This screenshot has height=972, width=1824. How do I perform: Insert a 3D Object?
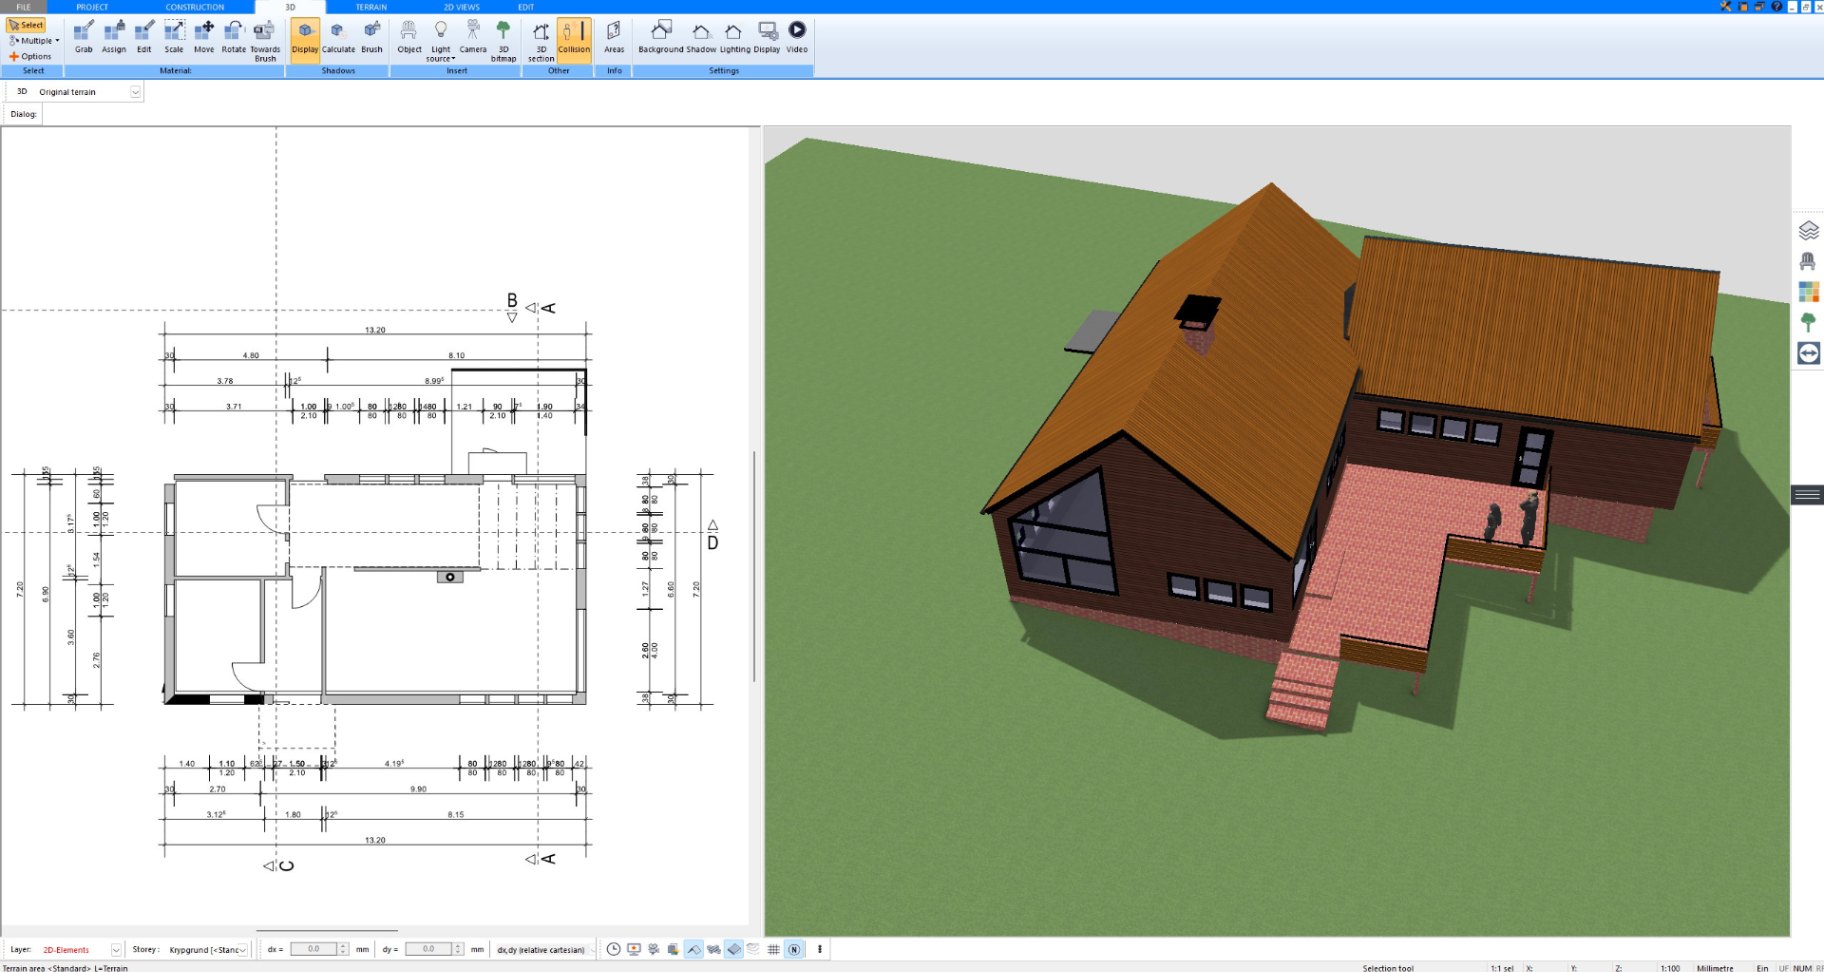point(409,38)
